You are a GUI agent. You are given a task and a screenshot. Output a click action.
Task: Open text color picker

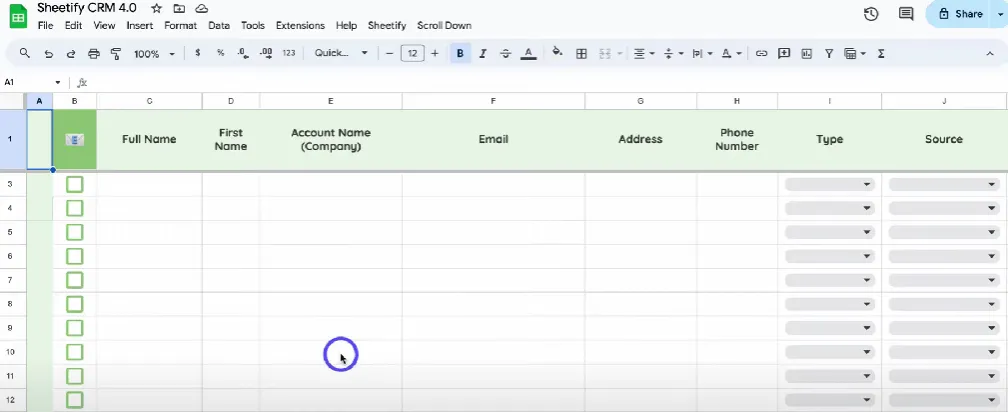click(x=528, y=53)
